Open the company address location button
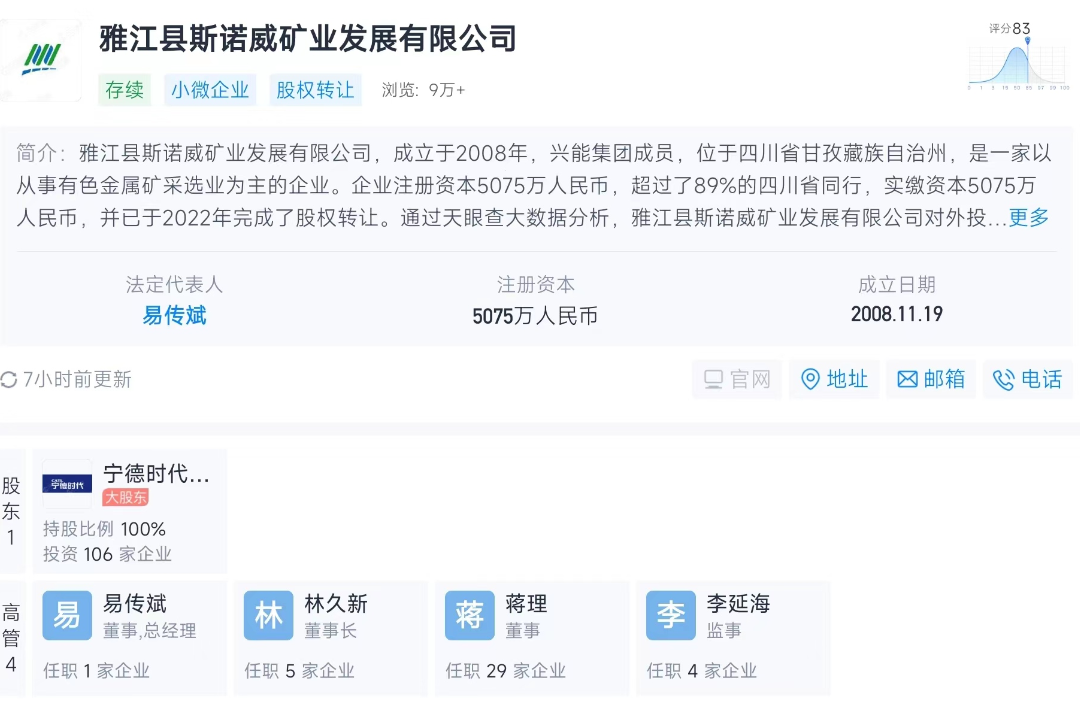 pyautogui.click(x=834, y=380)
